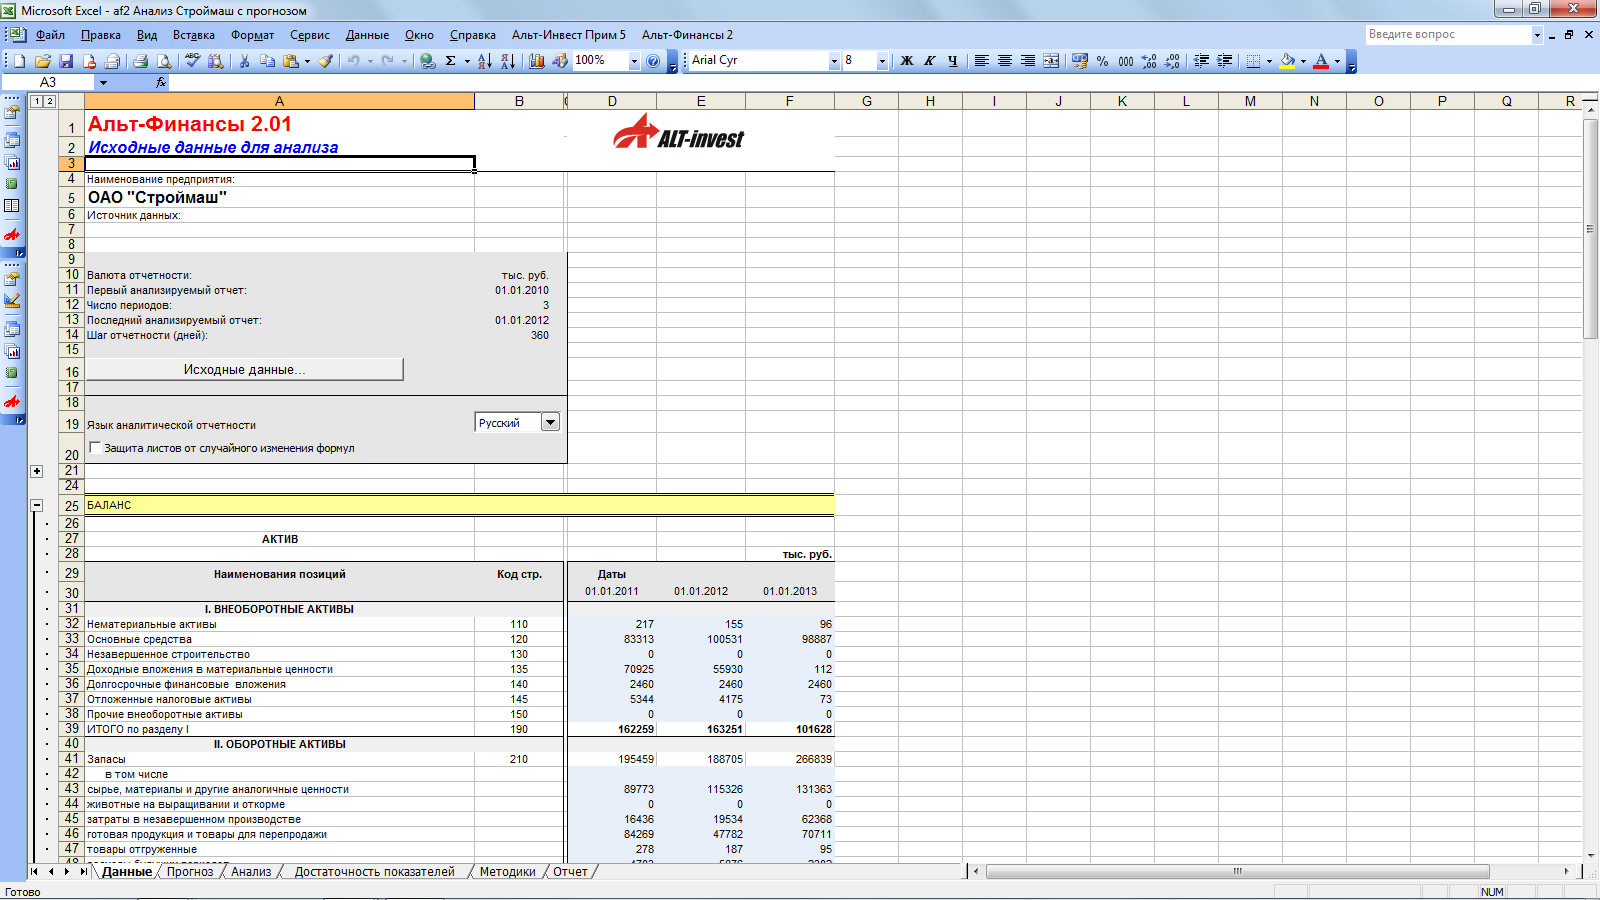Show outline level 2 button
This screenshot has width=1600, height=900.
pyautogui.click(x=50, y=101)
